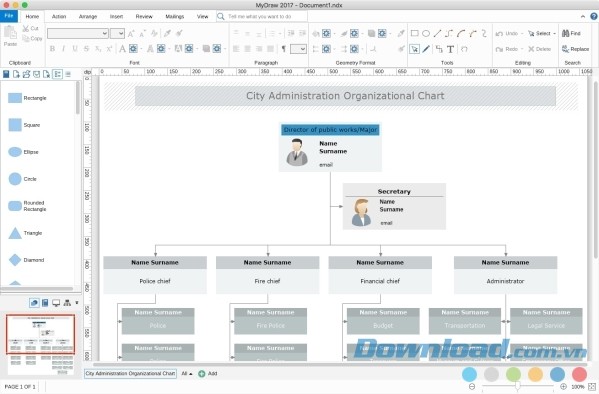This screenshot has height=394, width=599.
Task: Click the Undo arrow
Action: [499, 34]
